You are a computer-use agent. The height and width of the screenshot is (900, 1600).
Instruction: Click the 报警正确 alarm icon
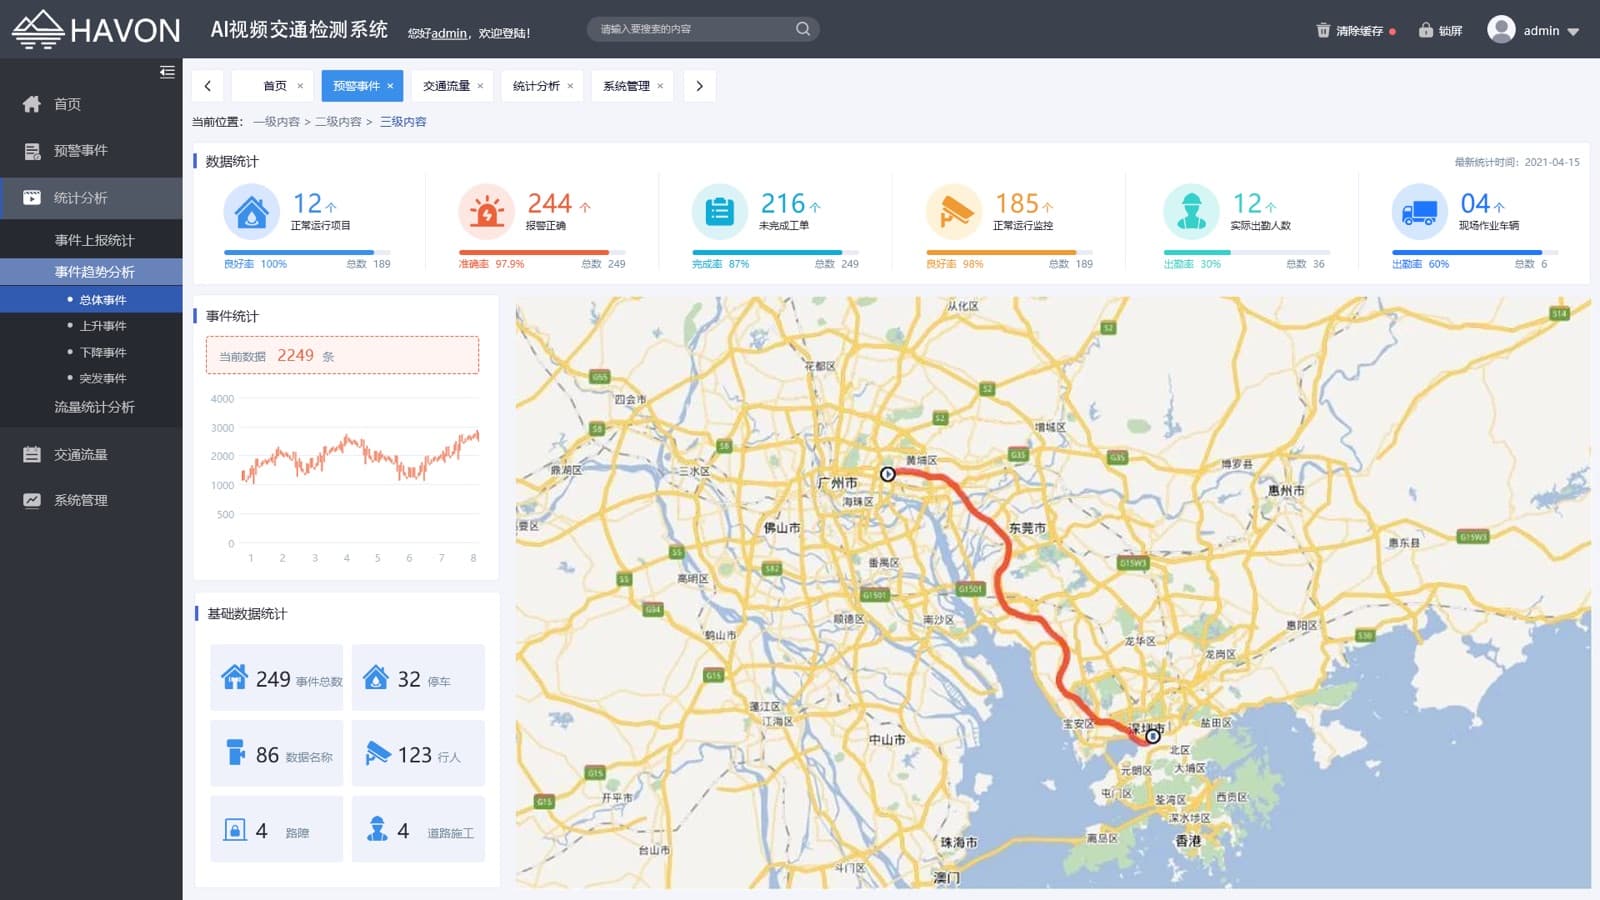coord(486,211)
